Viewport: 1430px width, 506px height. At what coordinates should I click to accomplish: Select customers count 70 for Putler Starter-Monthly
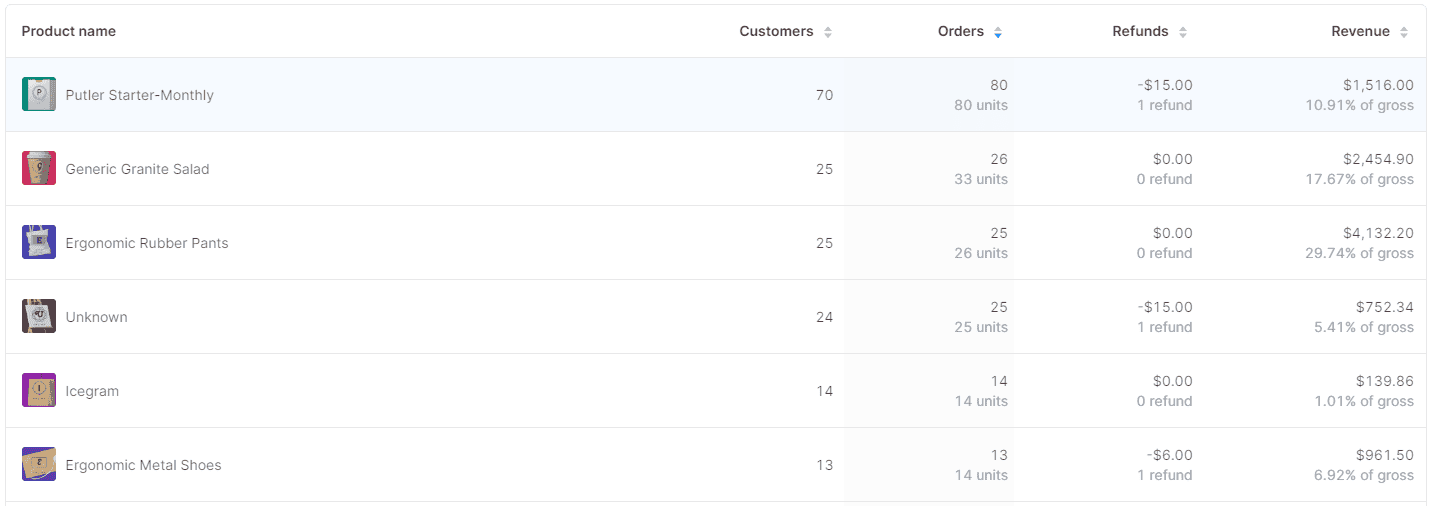(x=824, y=95)
